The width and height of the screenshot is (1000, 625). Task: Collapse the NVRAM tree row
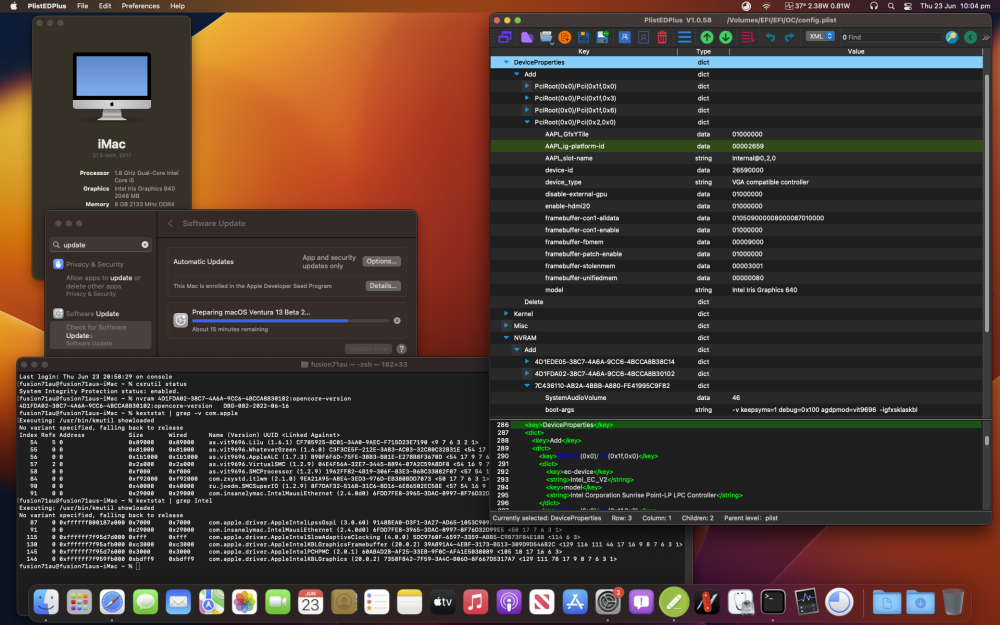(506, 337)
